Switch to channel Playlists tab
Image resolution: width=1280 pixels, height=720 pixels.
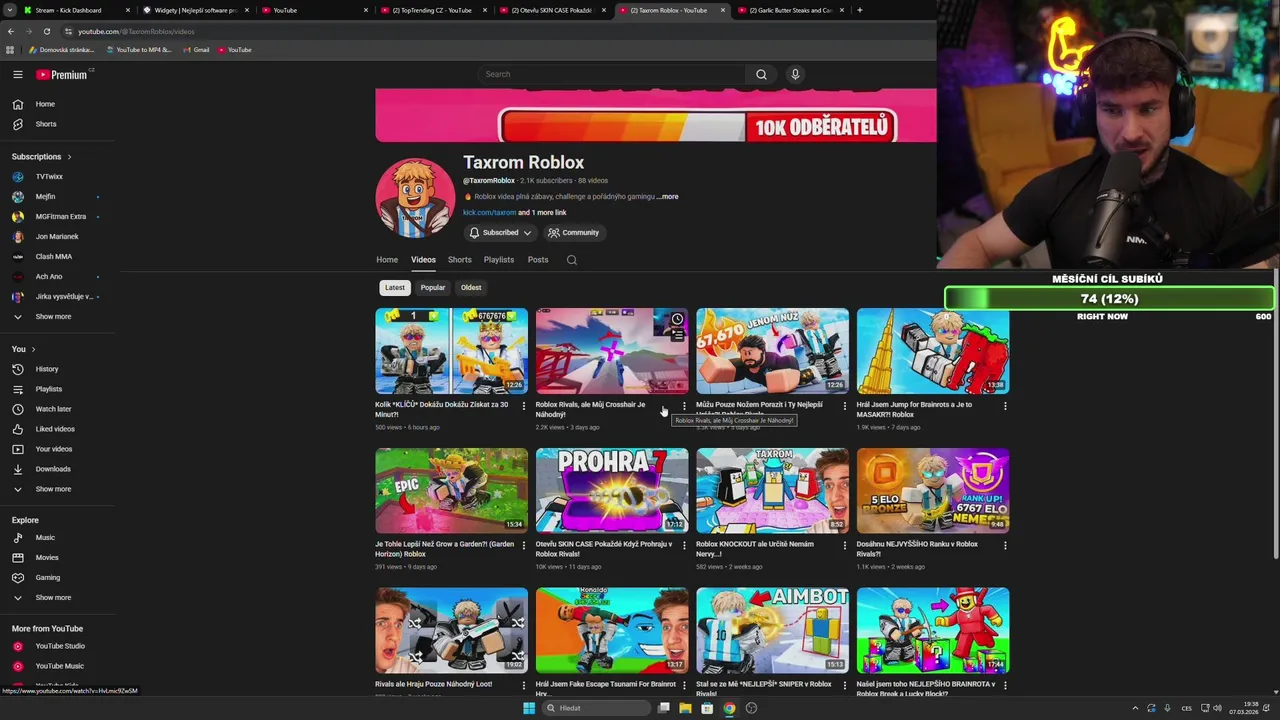point(499,260)
